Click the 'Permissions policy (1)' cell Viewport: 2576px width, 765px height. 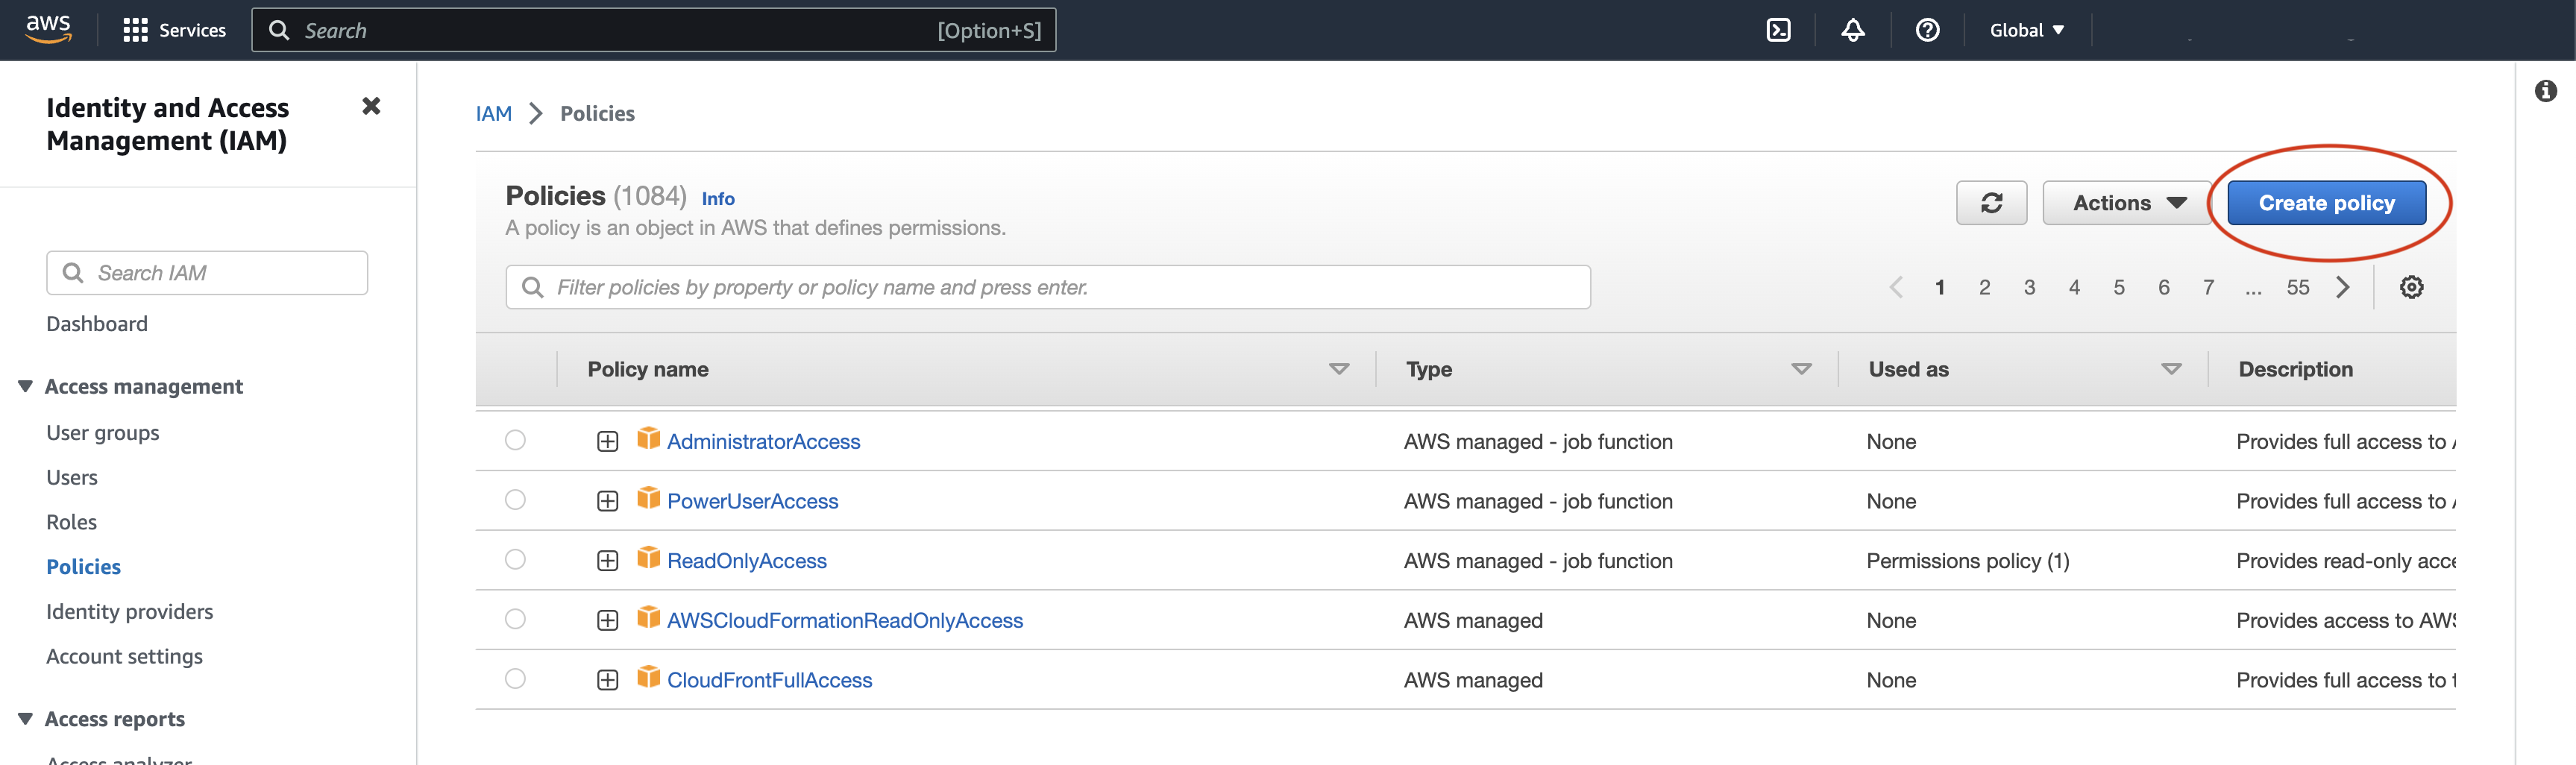1968,561
